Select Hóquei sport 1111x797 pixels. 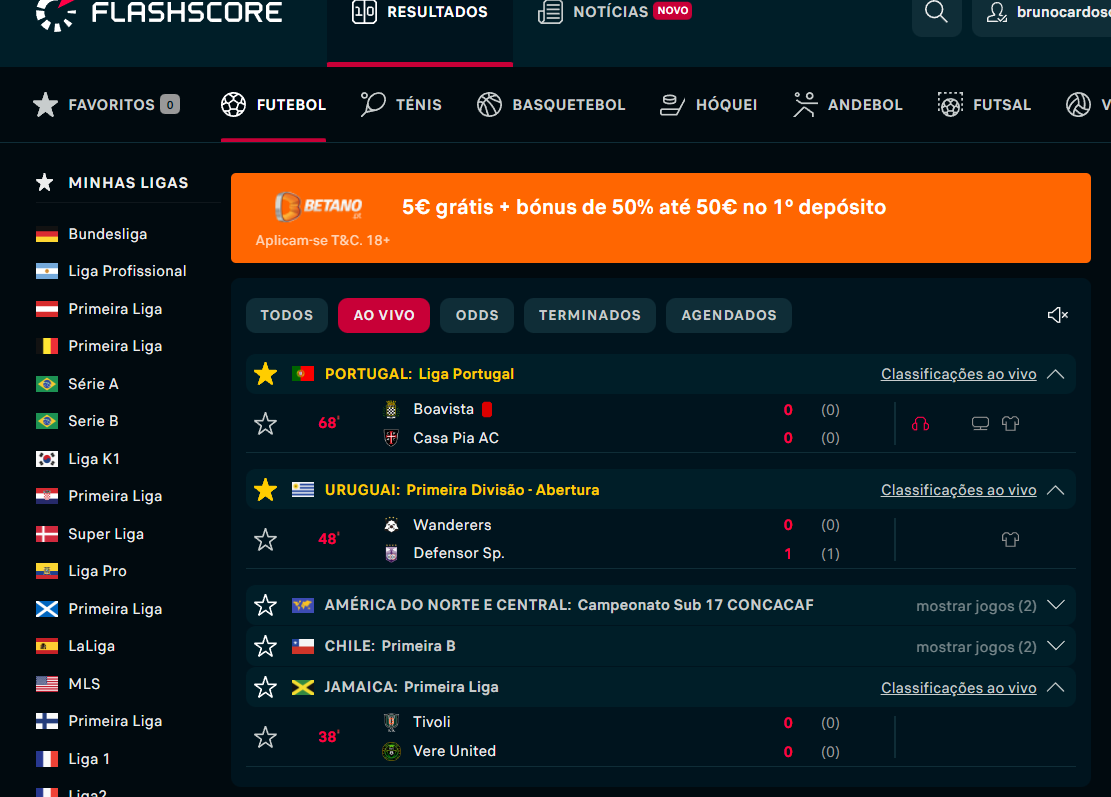709,105
